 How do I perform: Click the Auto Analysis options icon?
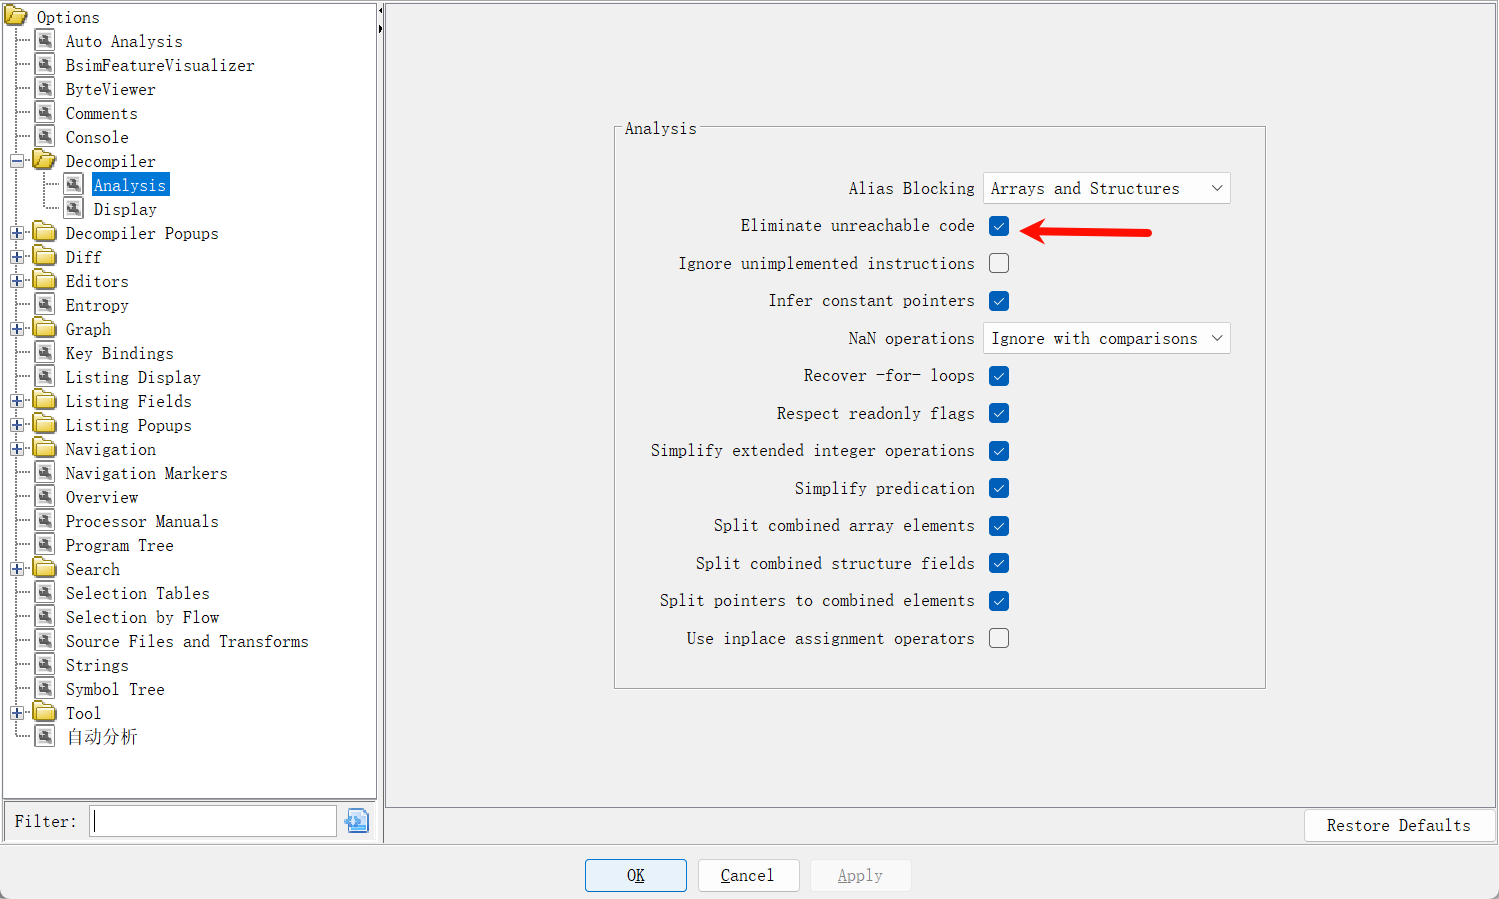(x=45, y=41)
